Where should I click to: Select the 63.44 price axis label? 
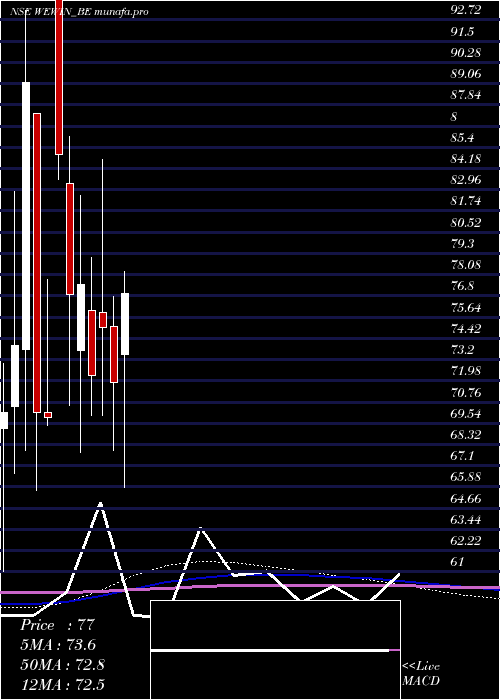pyautogui.click(x=466, y=520)
